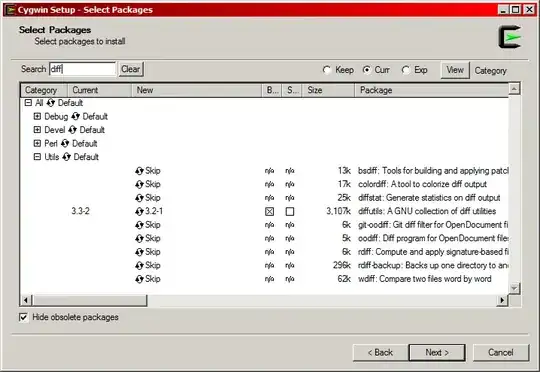The height and width of the screenshot is (372, 540).
Task: Click vertical scrollbar down arrow
Action: pos(514,288)
